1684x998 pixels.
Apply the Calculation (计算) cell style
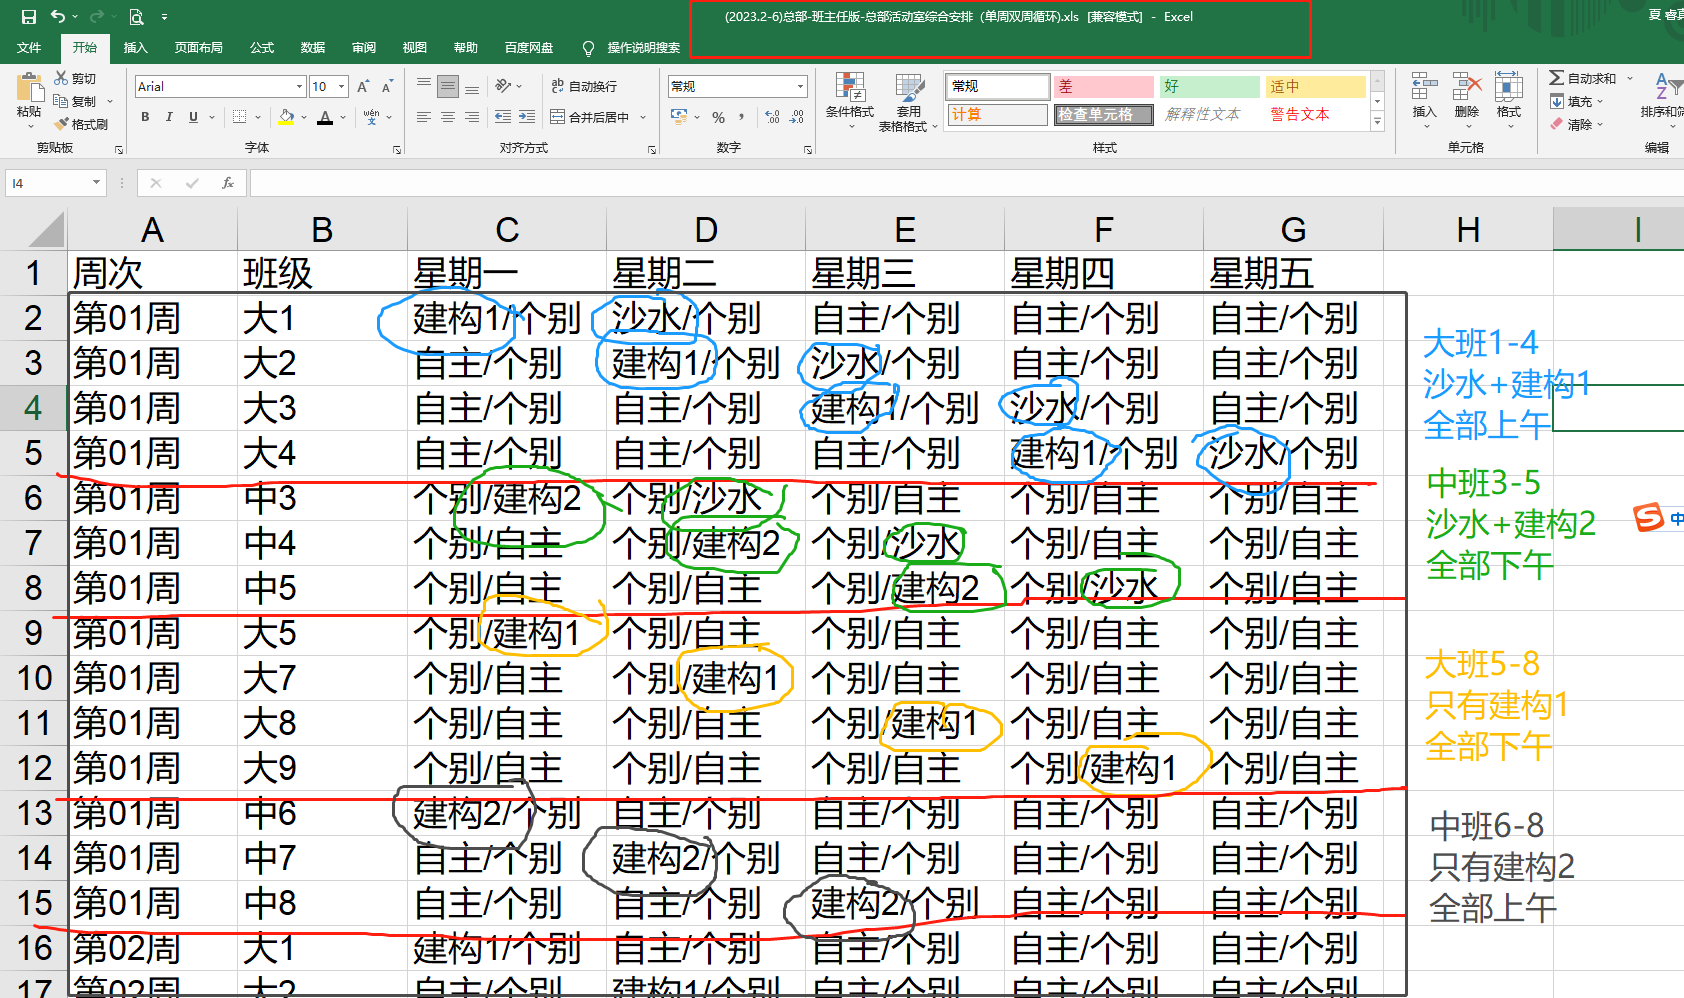point(997,115)
